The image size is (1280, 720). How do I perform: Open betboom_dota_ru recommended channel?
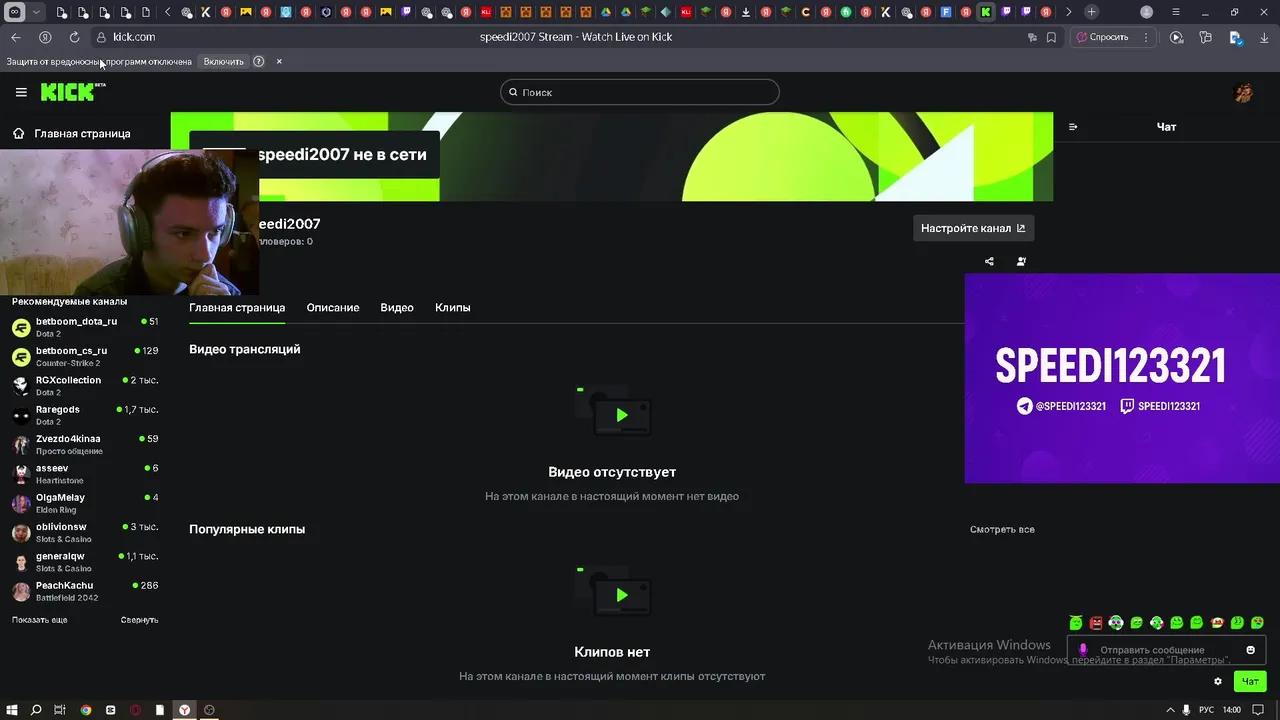[x=85, y=327]
